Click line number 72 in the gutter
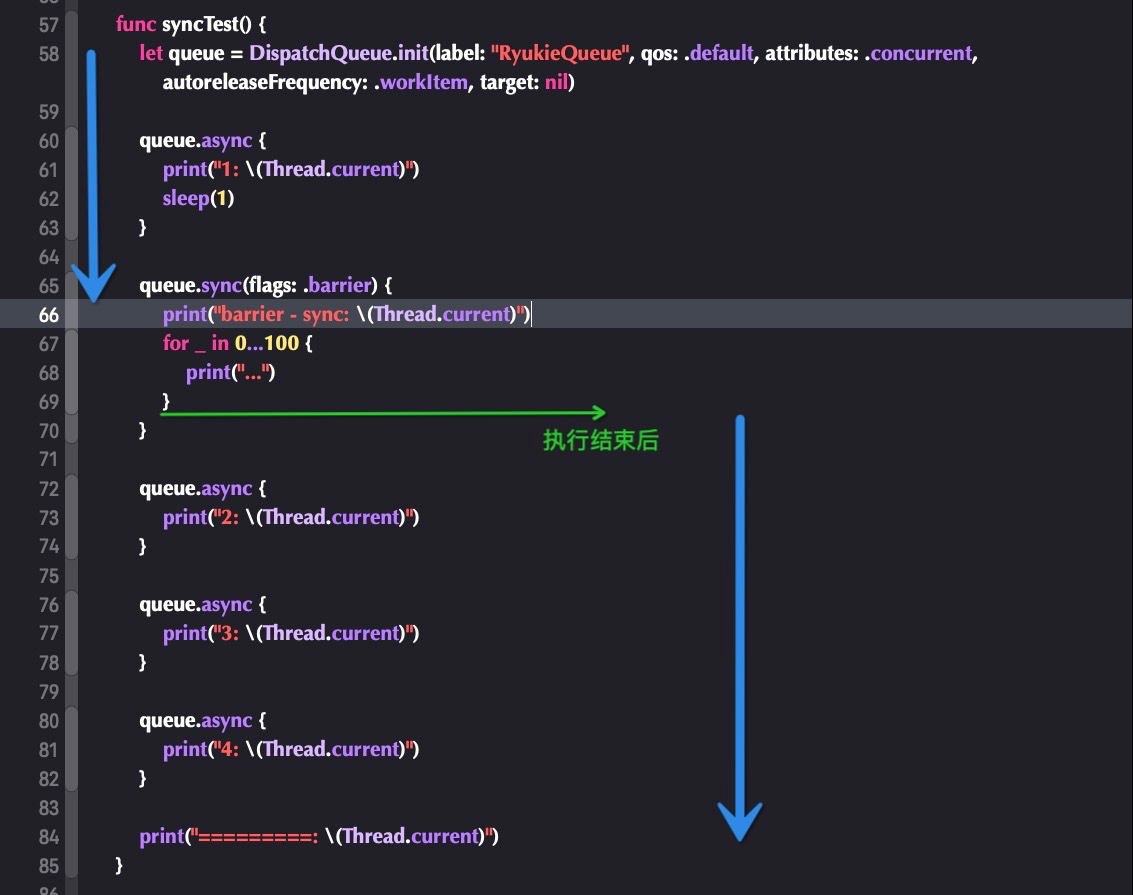1133x895 pixels. (48, 489)
